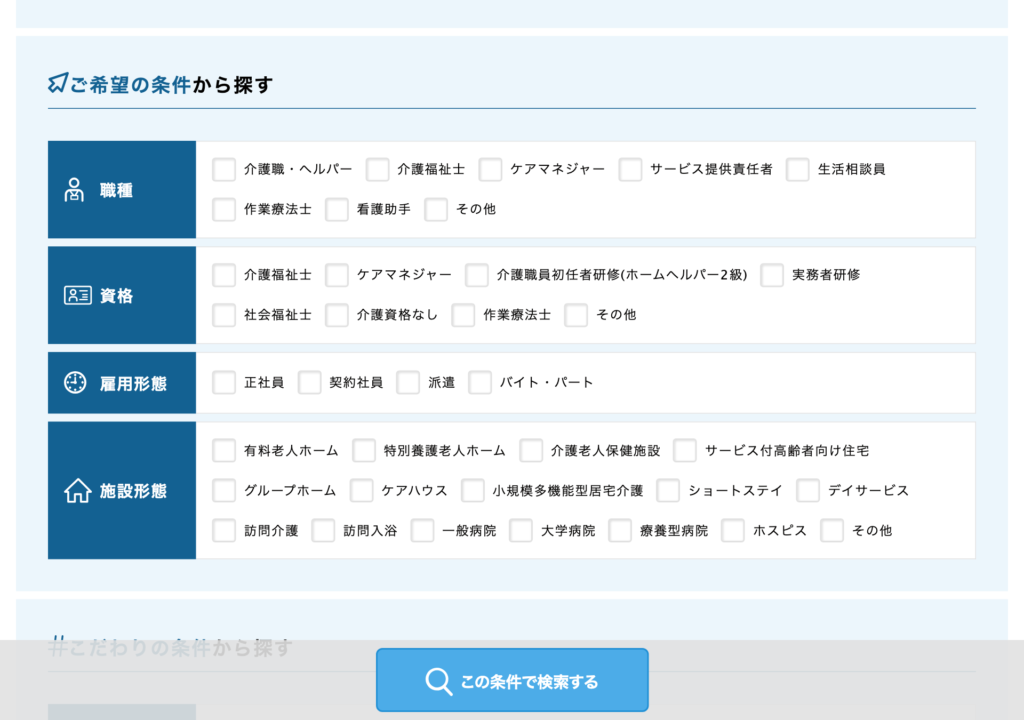Image resolution: width=1024 pixels, height=720 pixels.
Task: Click the house icon beside 施設形態
Action: coord(78,491)
